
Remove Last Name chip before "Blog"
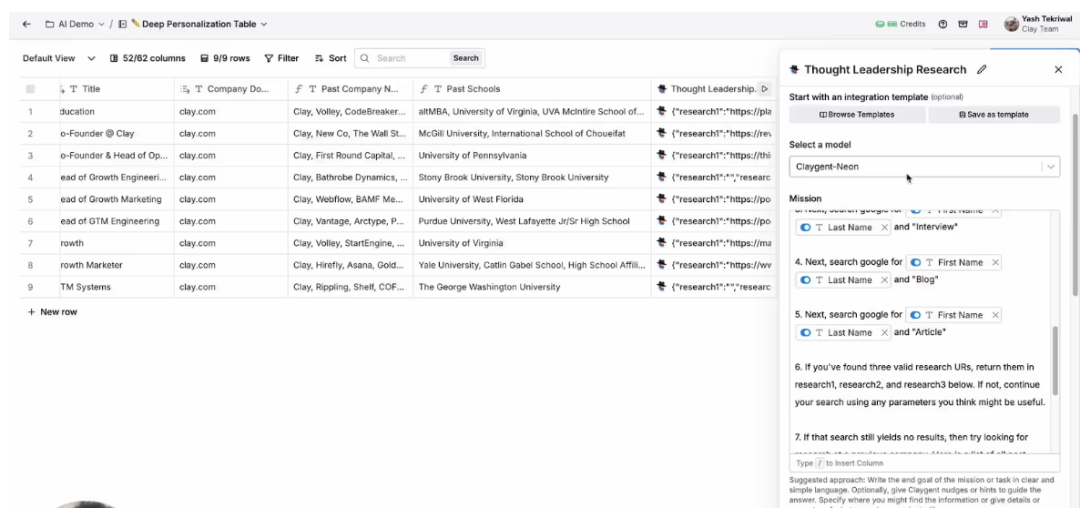point(884,279)
